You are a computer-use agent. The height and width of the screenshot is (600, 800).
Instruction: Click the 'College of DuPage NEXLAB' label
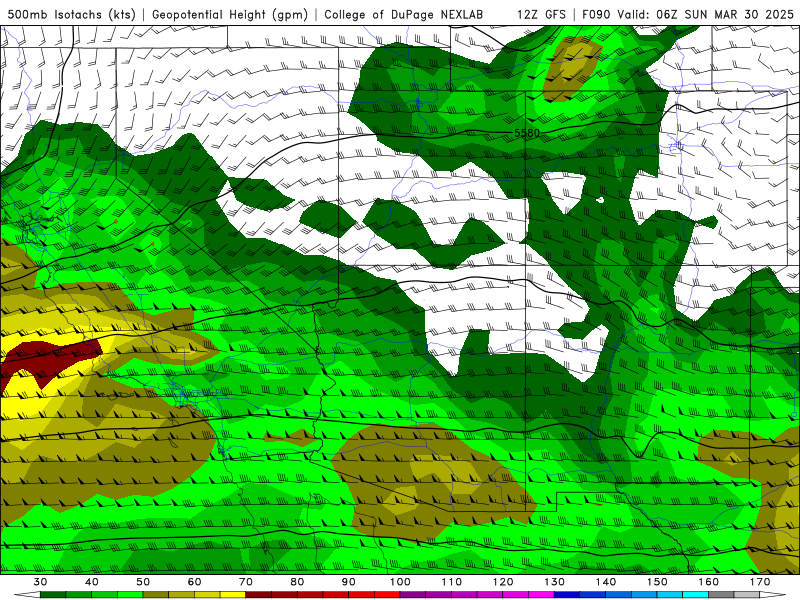(404, 14)
